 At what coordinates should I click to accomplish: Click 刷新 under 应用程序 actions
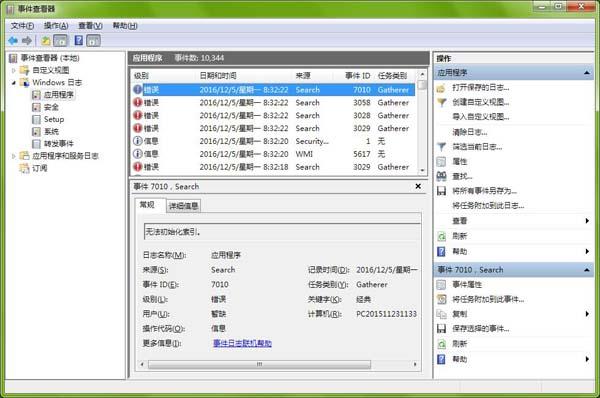pos(460,236)
